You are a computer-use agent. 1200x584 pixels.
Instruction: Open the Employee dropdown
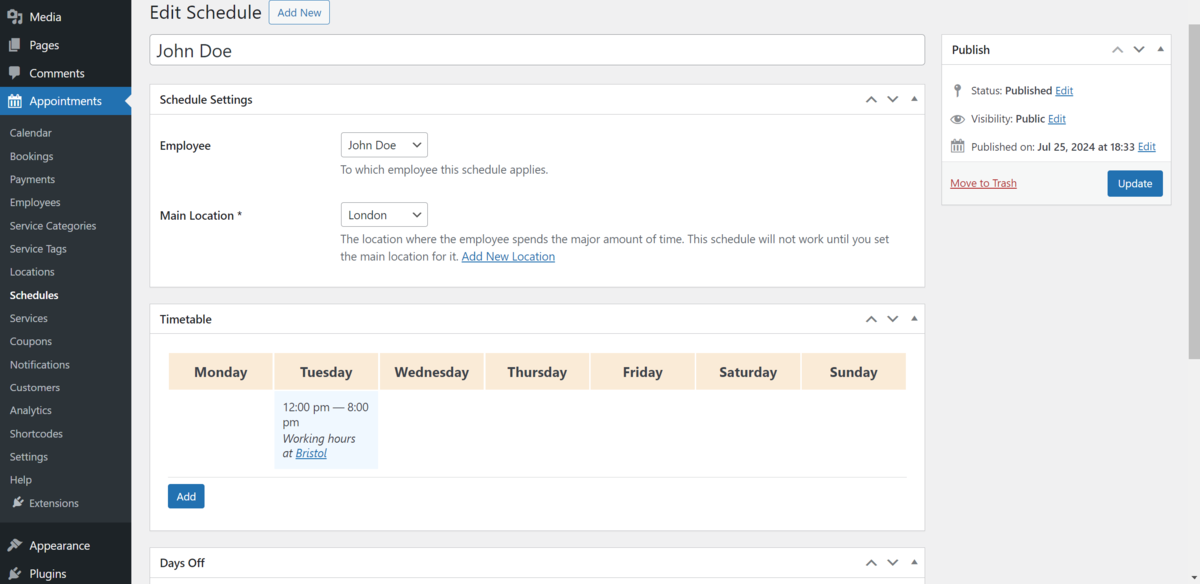[384, 145]
